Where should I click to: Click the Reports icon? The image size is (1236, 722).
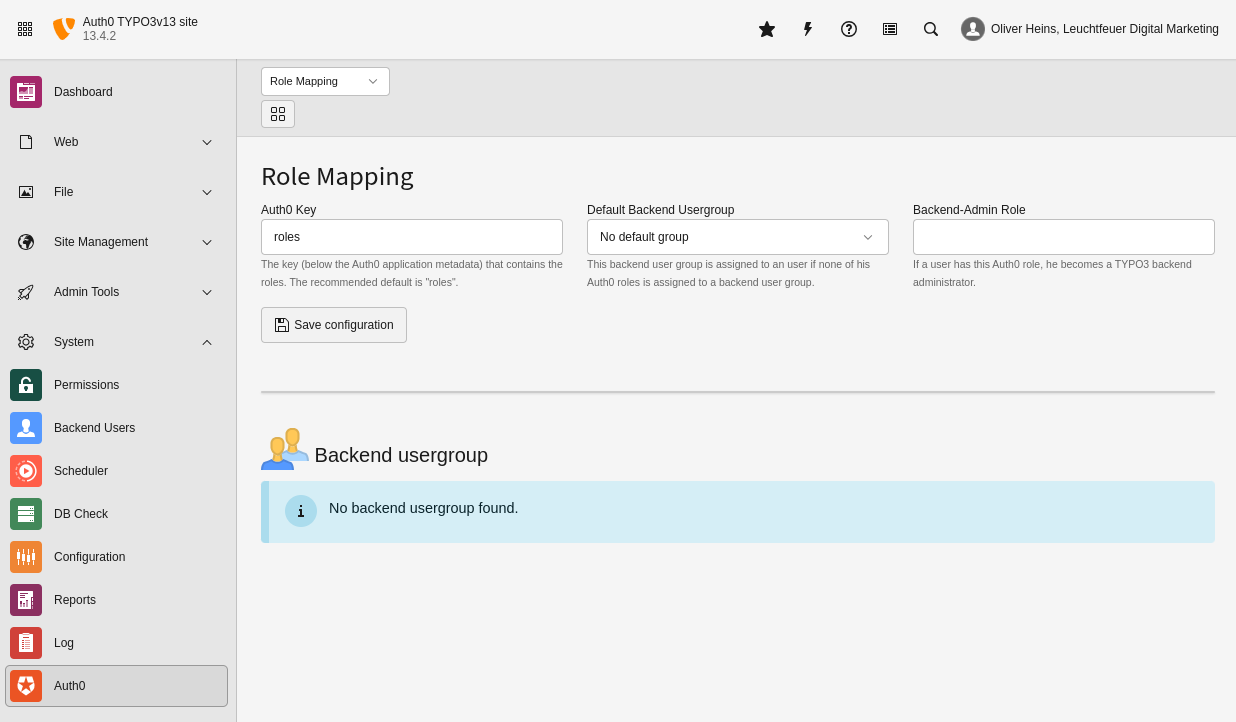pyautogui.click(x=26, y=600)
